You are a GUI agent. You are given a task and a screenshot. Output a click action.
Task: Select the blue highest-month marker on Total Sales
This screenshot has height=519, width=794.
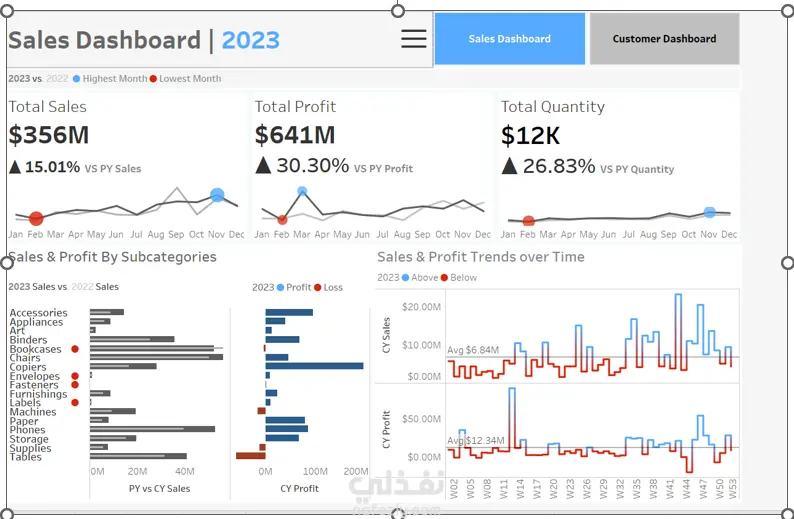(217, 195)
